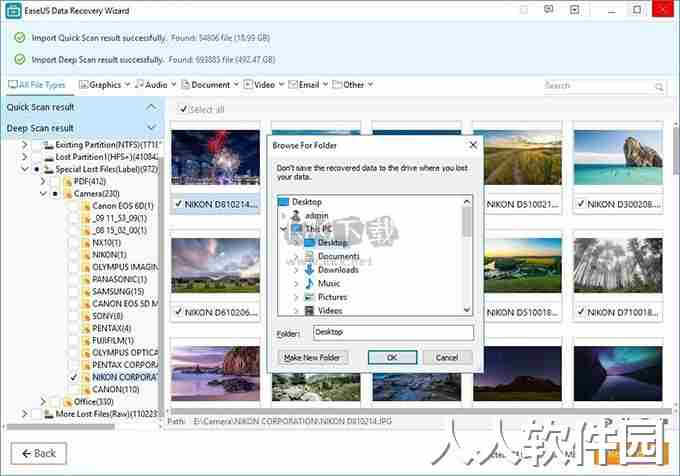Collapse the Camera(230) tree node
The image size is (680, 476).
43,193
